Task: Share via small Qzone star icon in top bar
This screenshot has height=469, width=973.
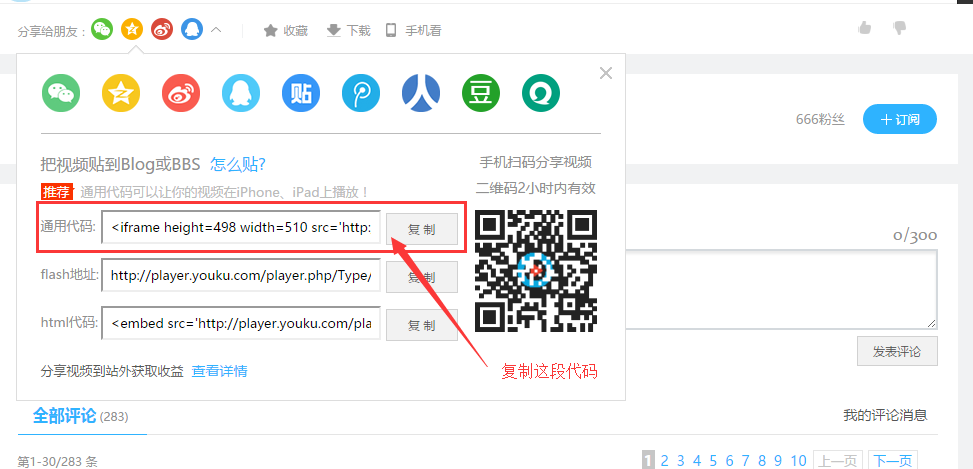Action: click(132, 29)
